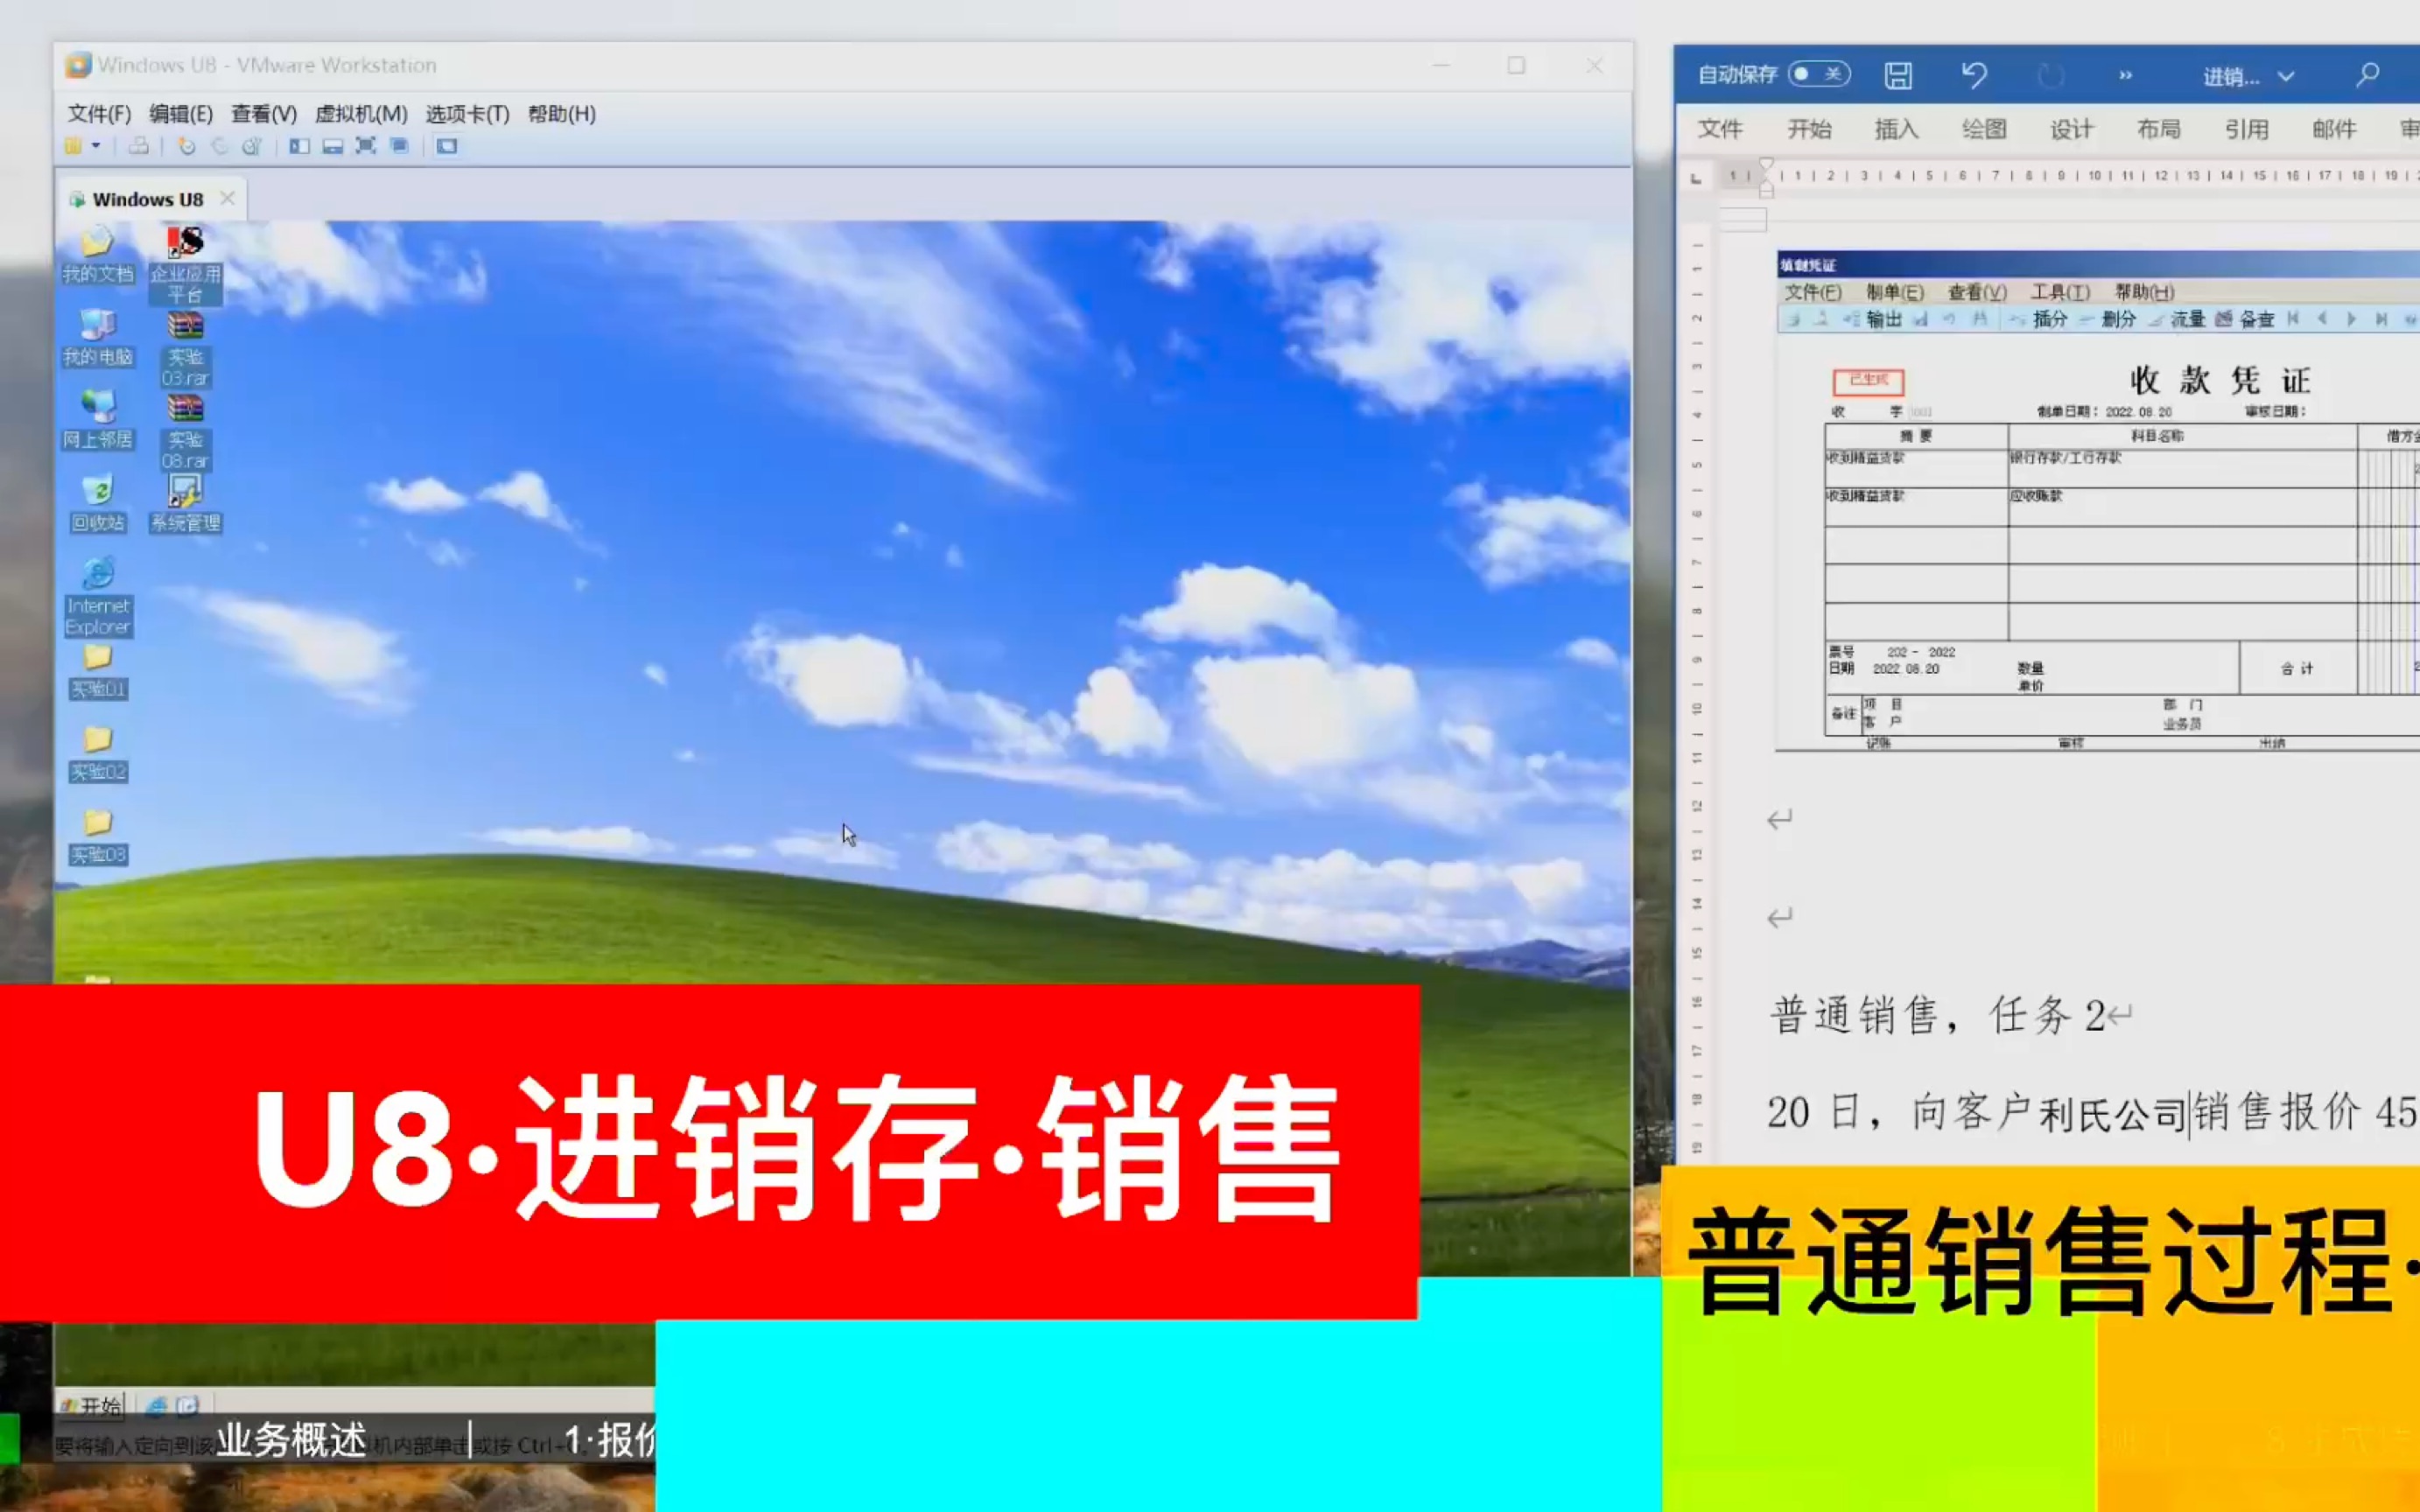Toggle the VMware library sidebar icon

pos(299,146)
